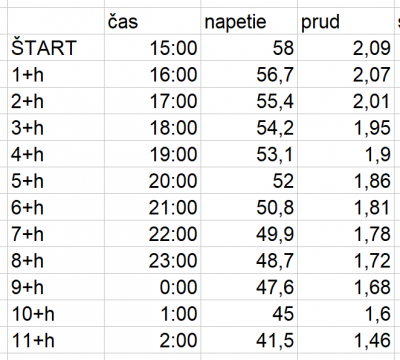Select the 'prud' header cell
This screenshot has height=360, width=400.
point(346,21)
